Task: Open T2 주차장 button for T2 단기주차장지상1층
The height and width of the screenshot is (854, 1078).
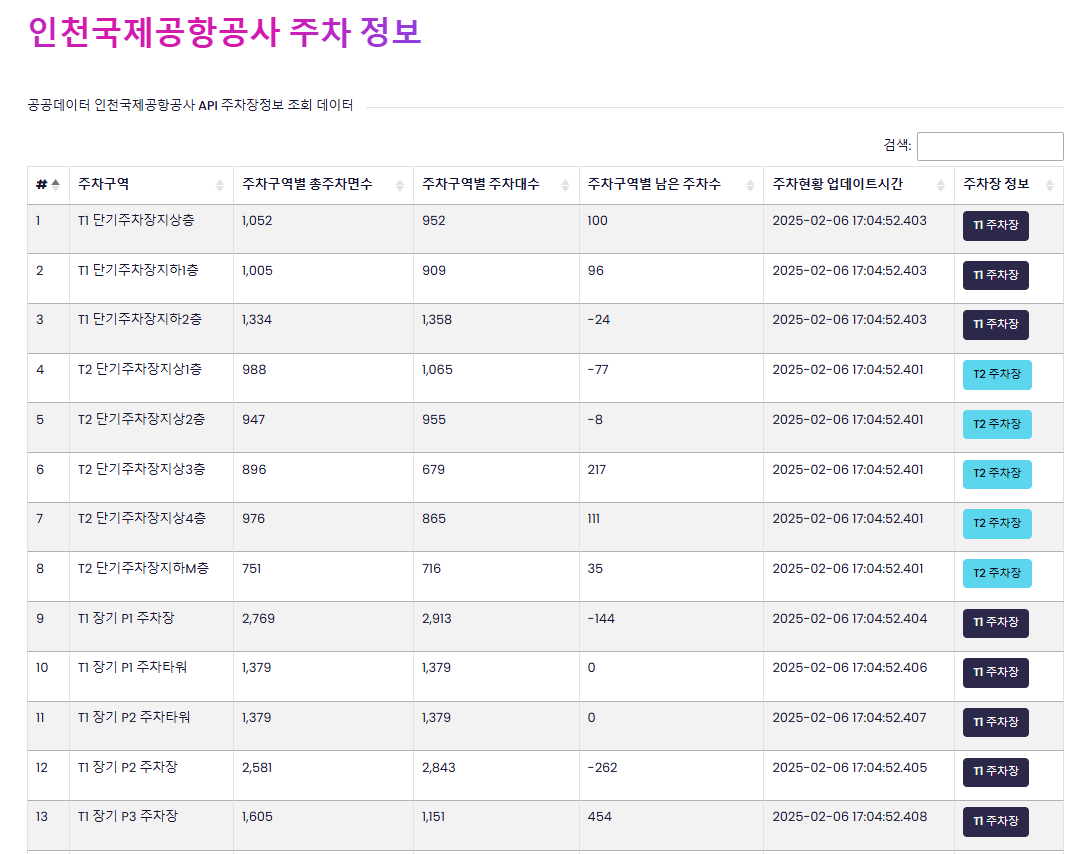Action: pos(997,375)
